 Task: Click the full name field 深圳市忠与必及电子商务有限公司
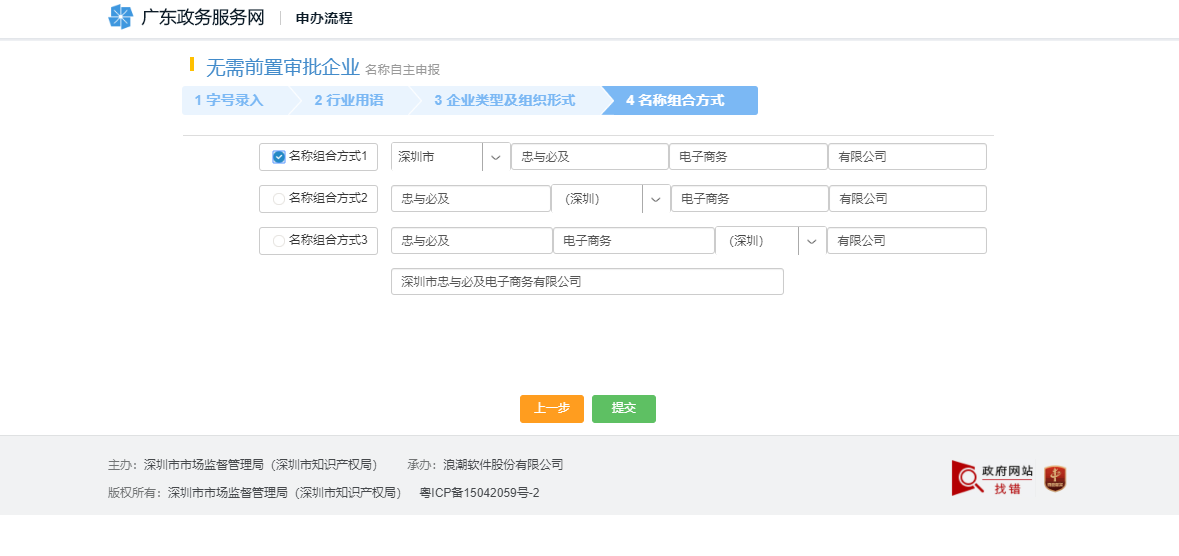587,282
